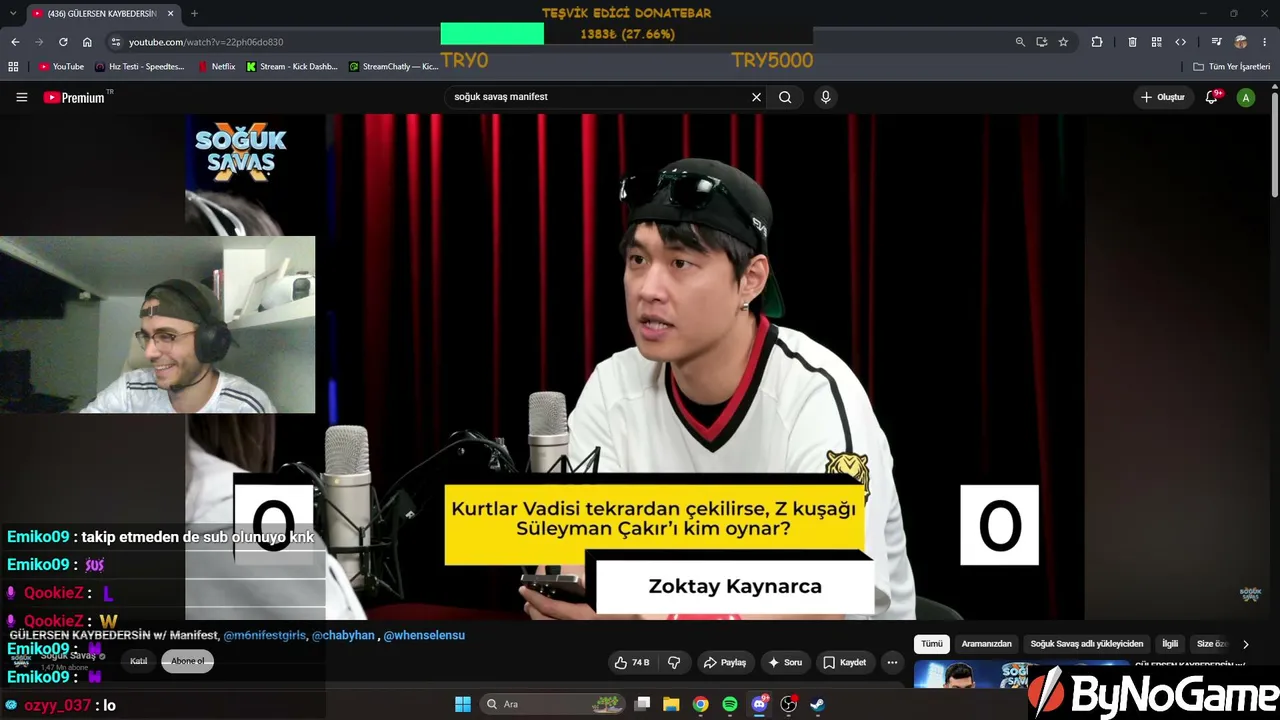This screenshot has width=1280, height=720.
Task: Open the Tüm Yer İşaretleri folder
Action: pyautogui.click(x=1232, y=67)
